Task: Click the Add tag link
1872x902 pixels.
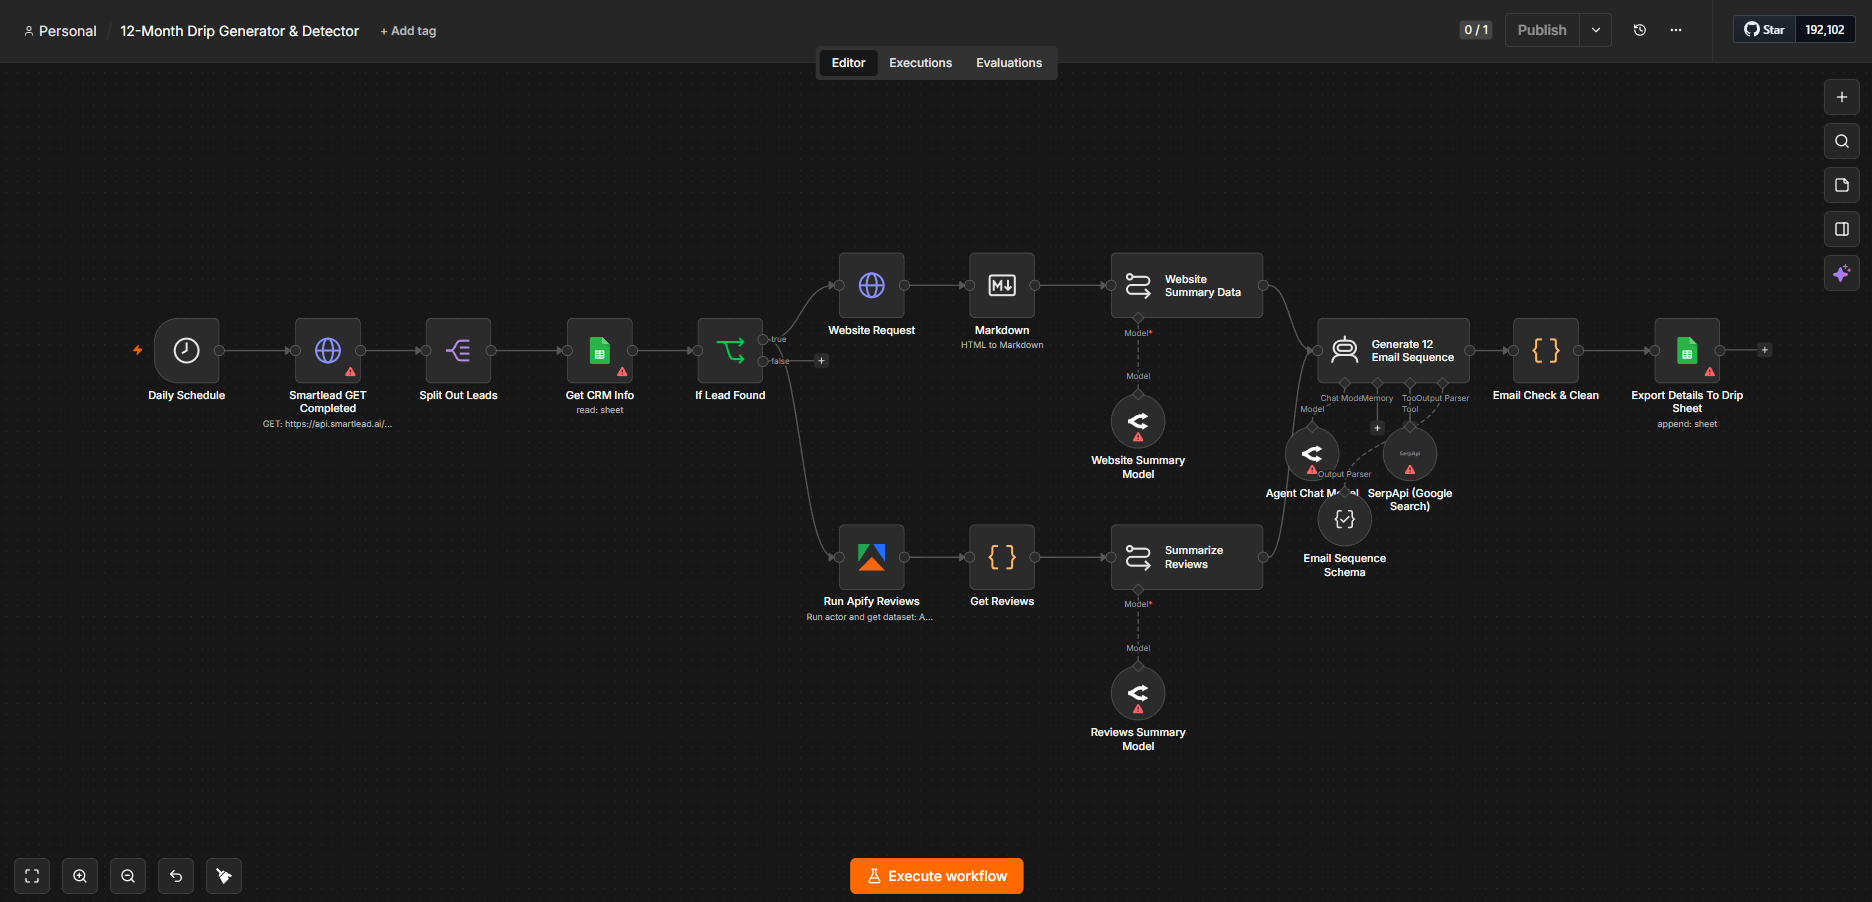Action: click(x=408, y=31)
